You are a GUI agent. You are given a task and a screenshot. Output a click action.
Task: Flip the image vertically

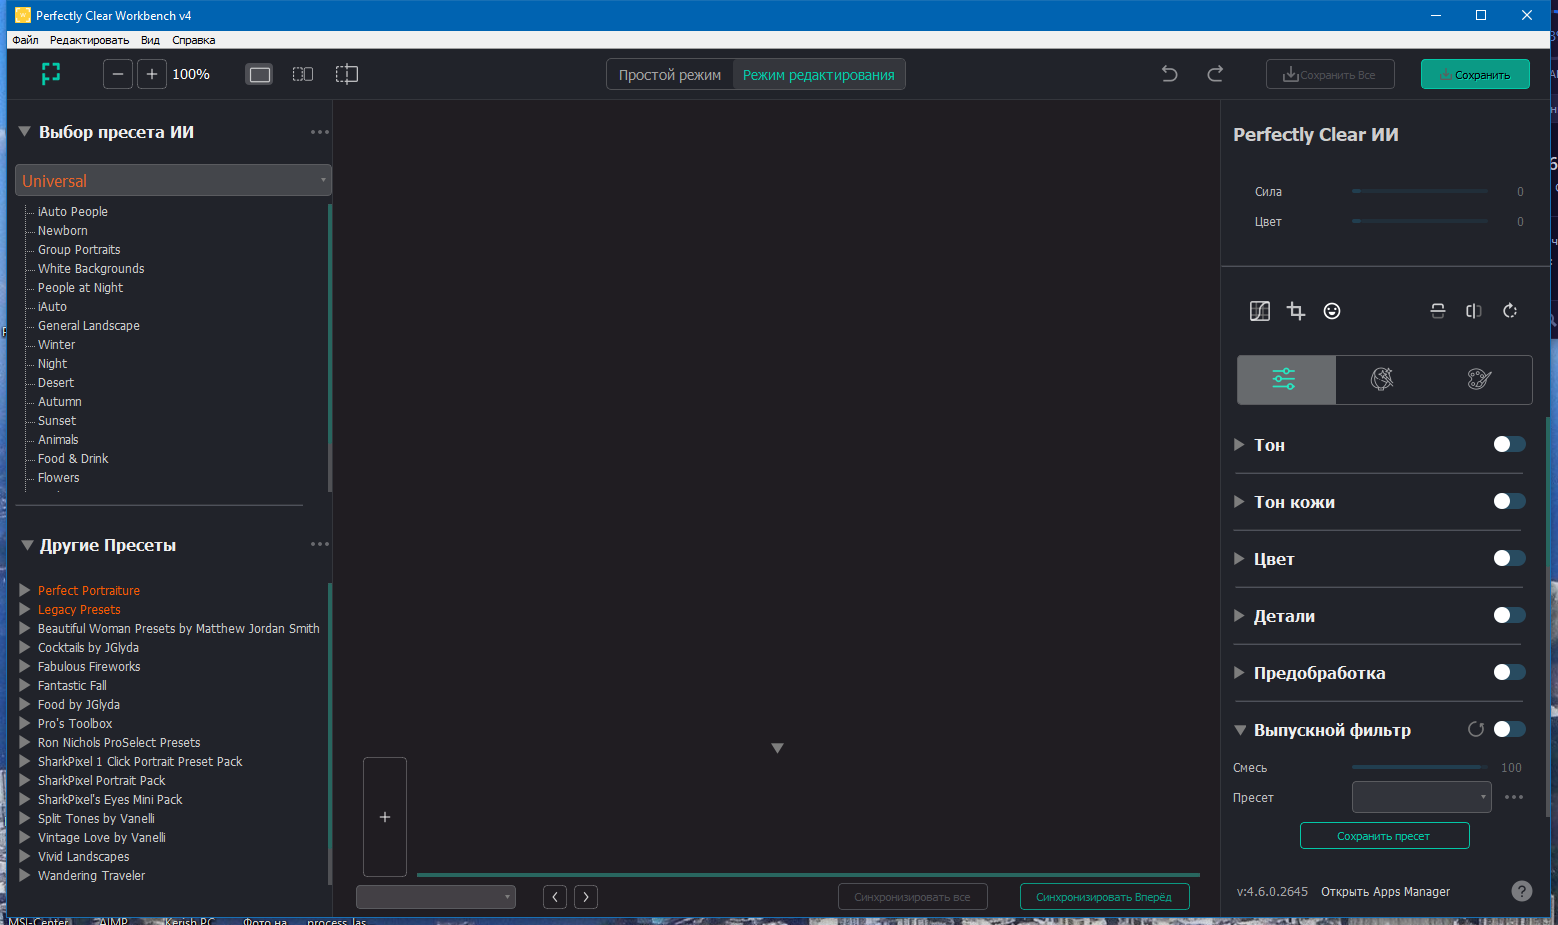1438,311
